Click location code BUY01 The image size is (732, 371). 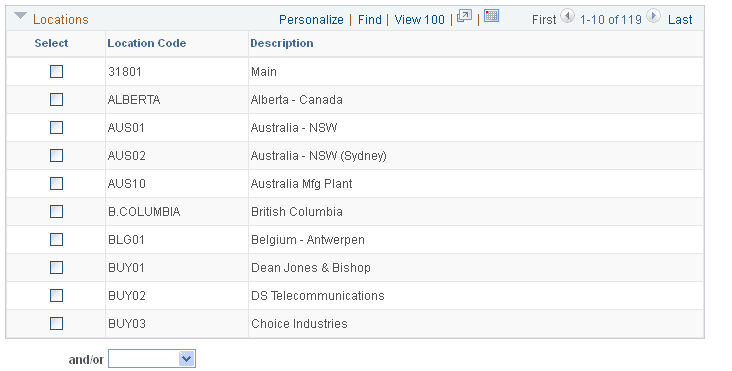click(126, 268)
